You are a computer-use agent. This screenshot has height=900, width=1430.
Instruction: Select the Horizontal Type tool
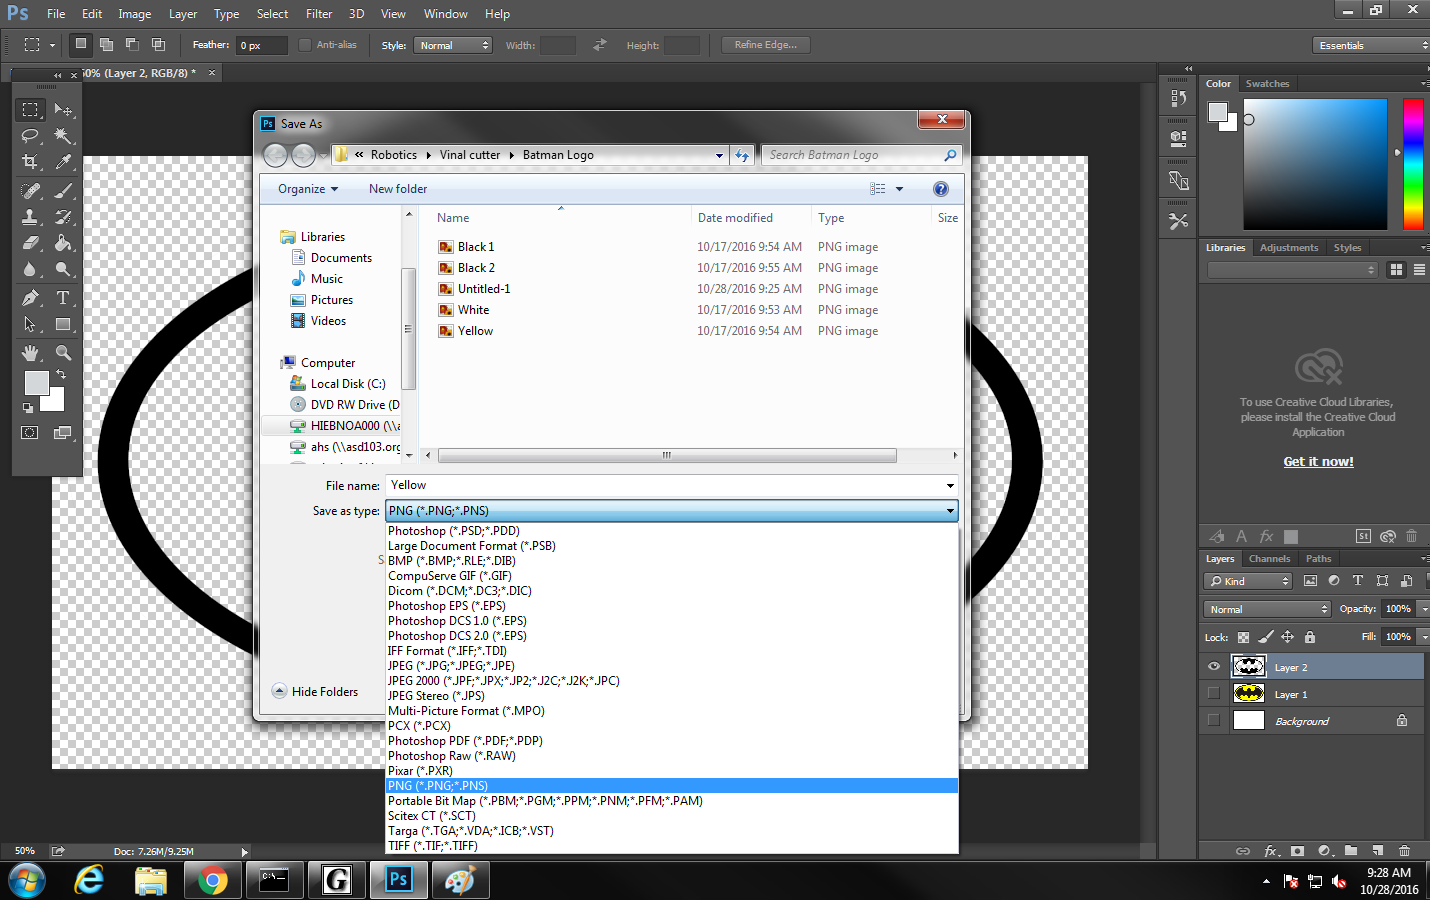pos(63,298)
